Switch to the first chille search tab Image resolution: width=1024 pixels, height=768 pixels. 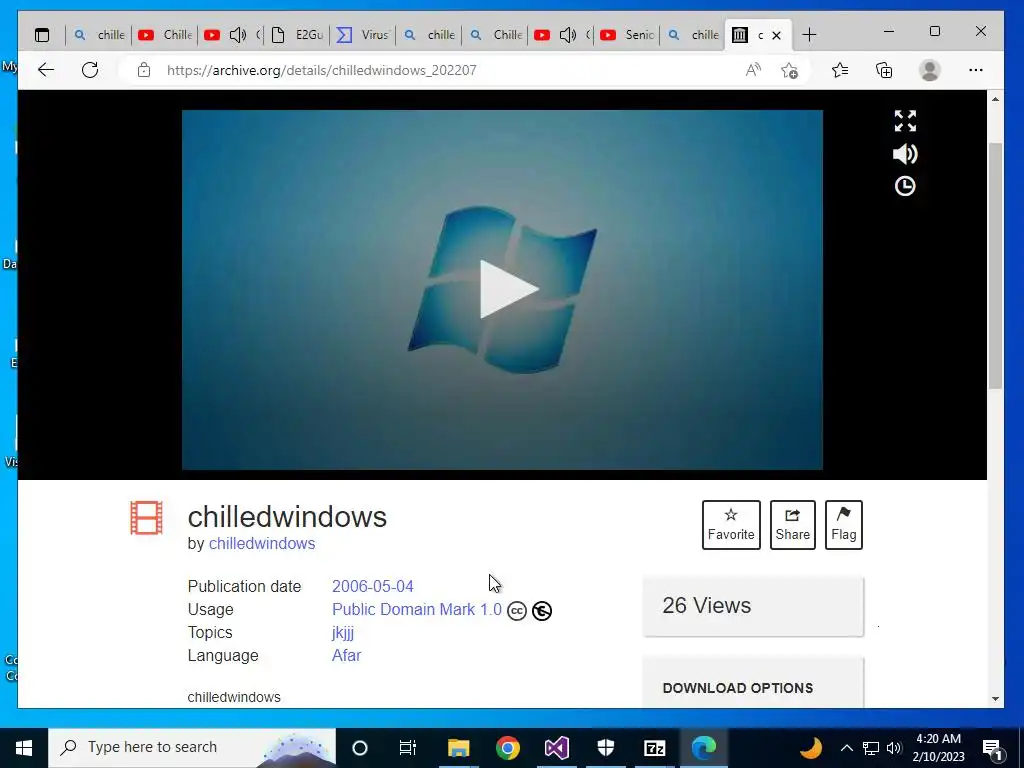99,35
